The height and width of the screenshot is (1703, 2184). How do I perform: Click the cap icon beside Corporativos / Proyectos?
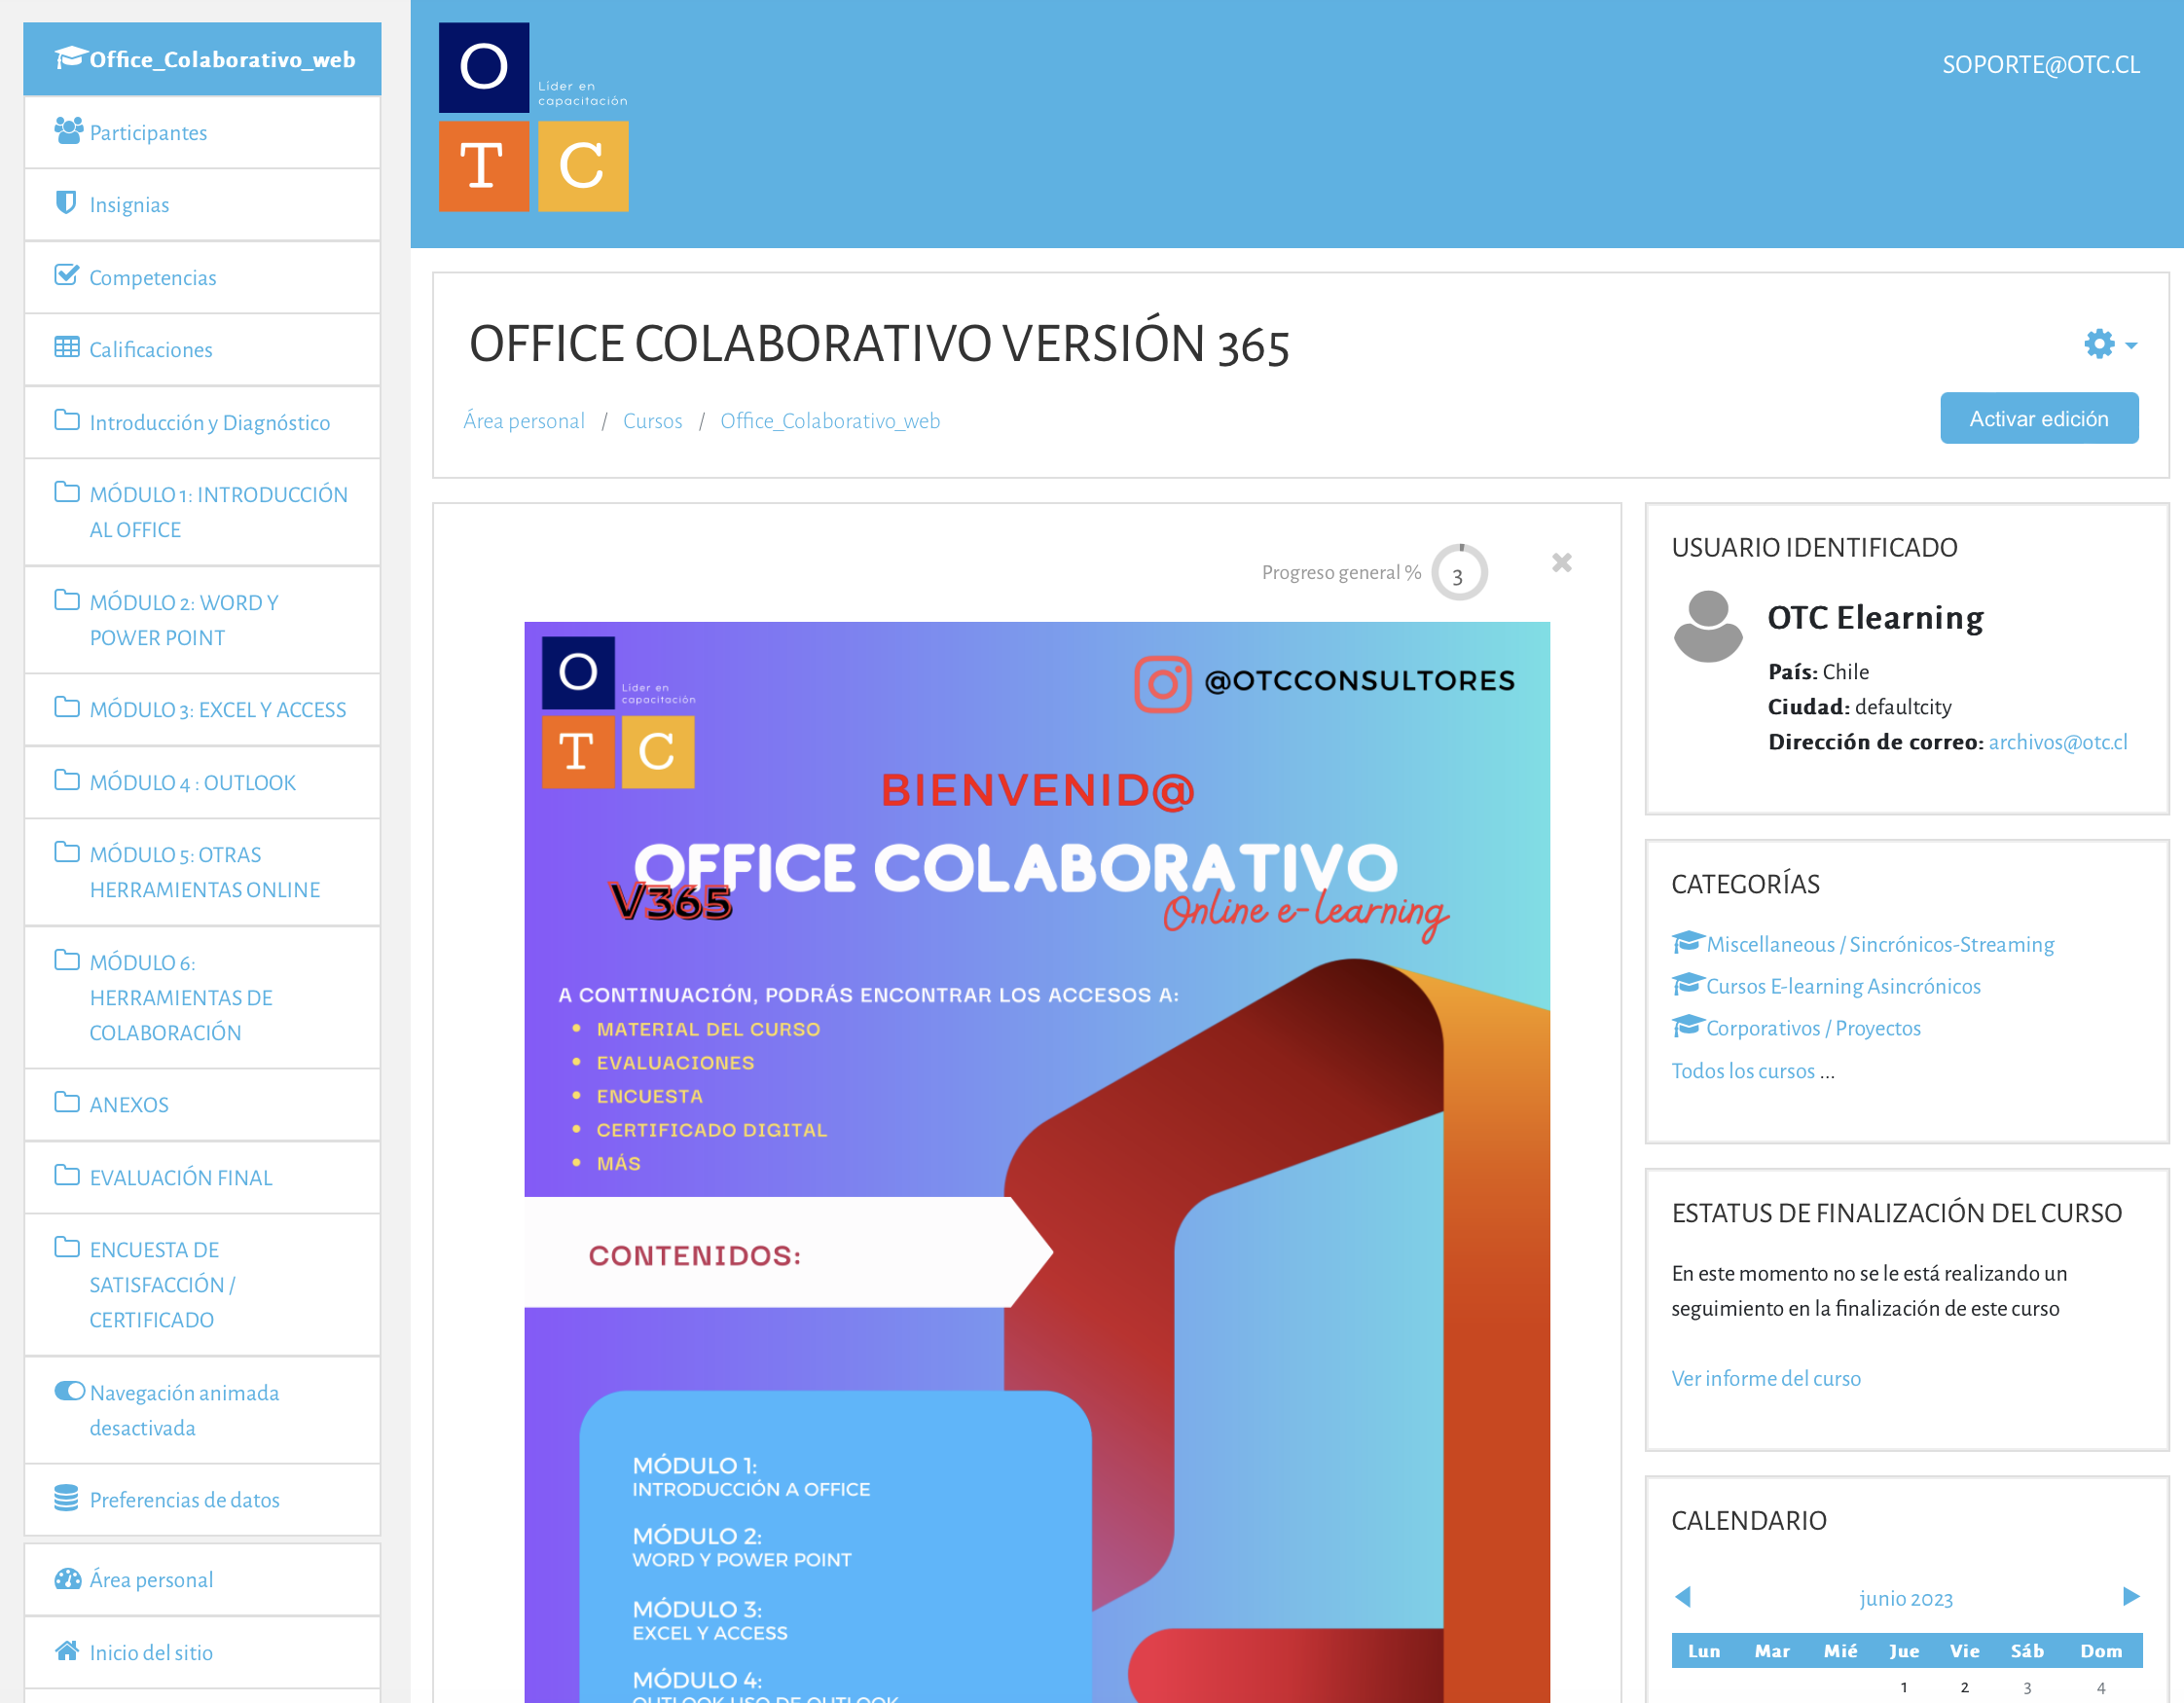(x=1688, y=1026)
